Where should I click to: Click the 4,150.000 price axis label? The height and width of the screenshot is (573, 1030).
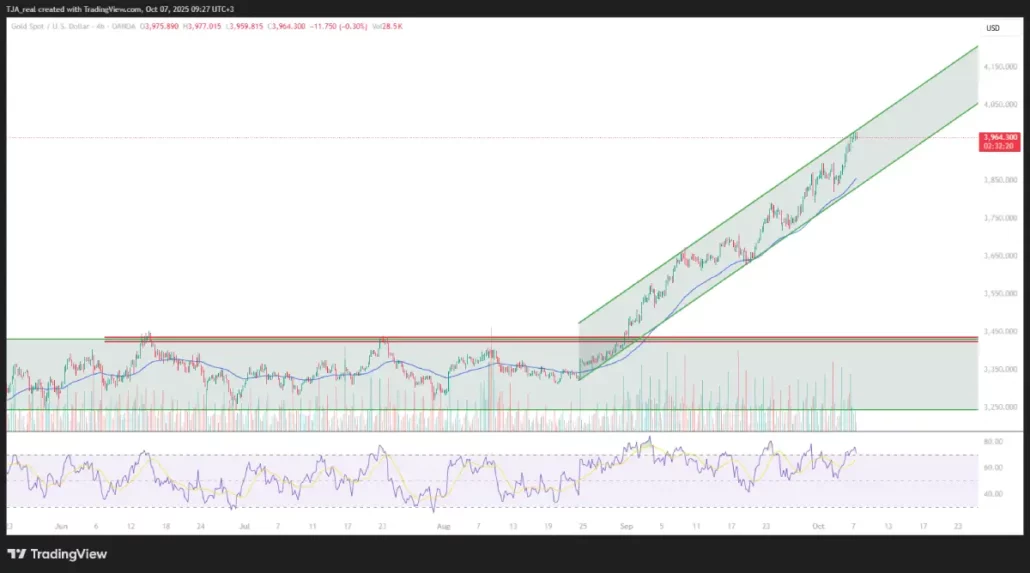pos(999,67)
